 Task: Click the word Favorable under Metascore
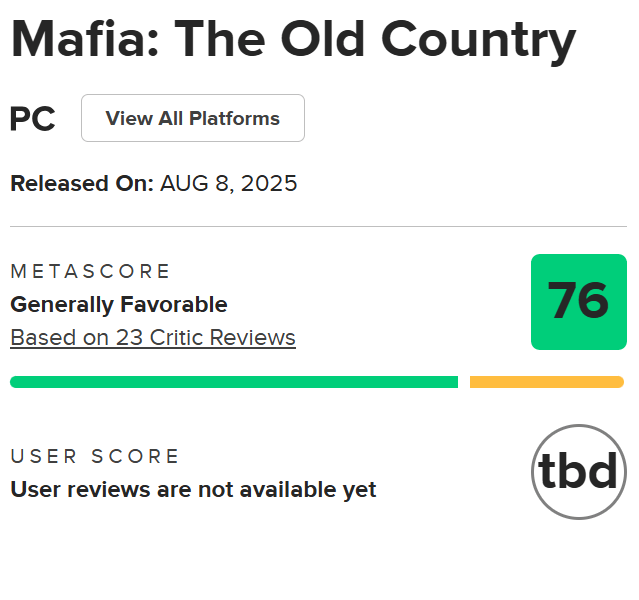pyautogui.click(x=174, y=304)
